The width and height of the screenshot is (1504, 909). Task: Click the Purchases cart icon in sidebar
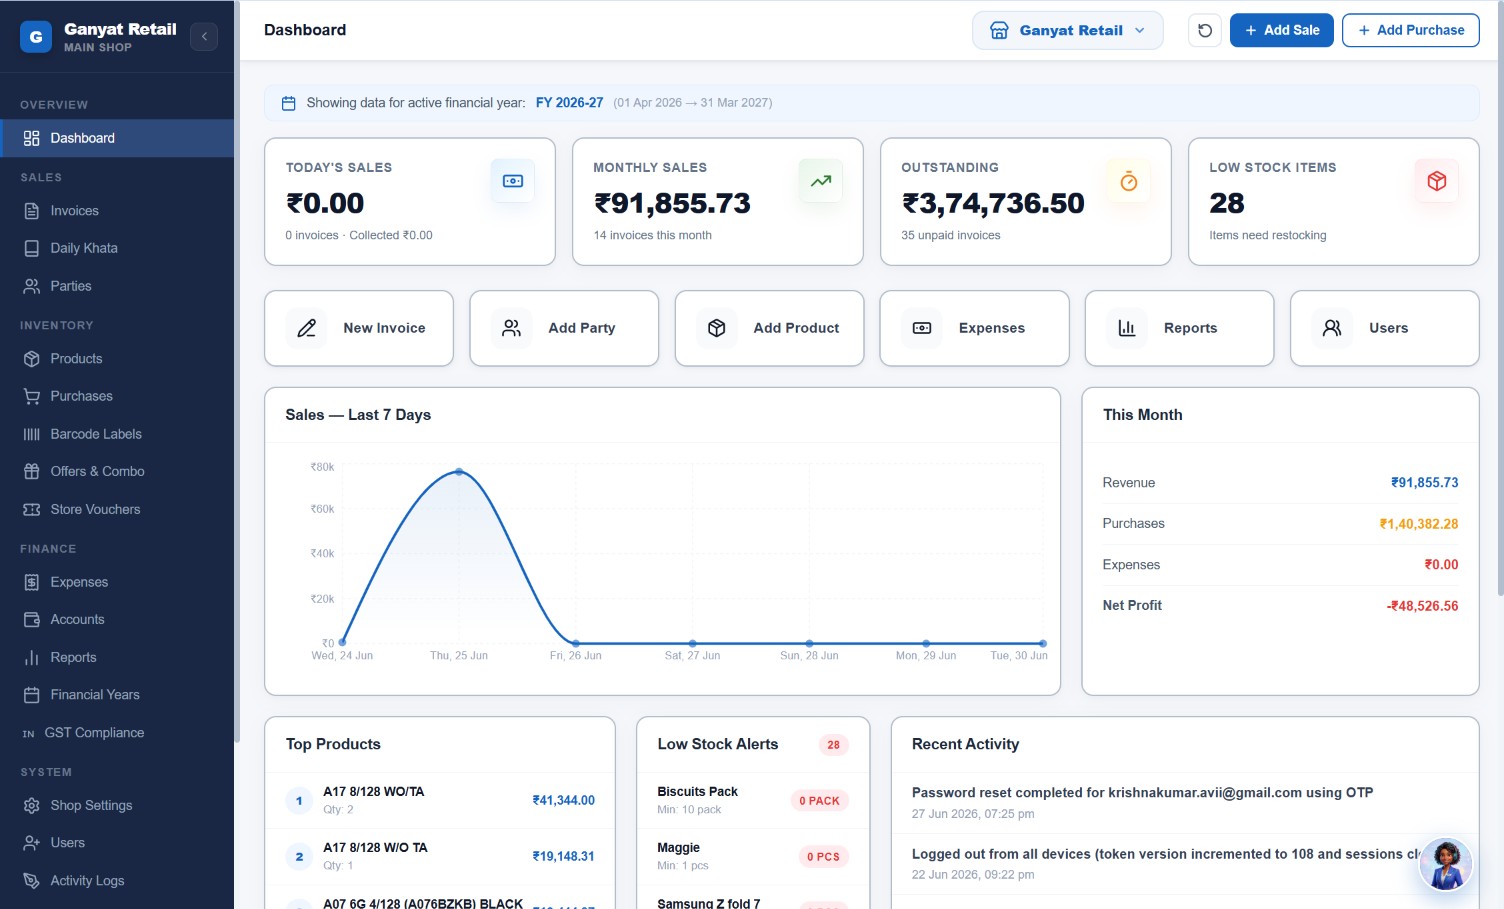tap(32, 396)
